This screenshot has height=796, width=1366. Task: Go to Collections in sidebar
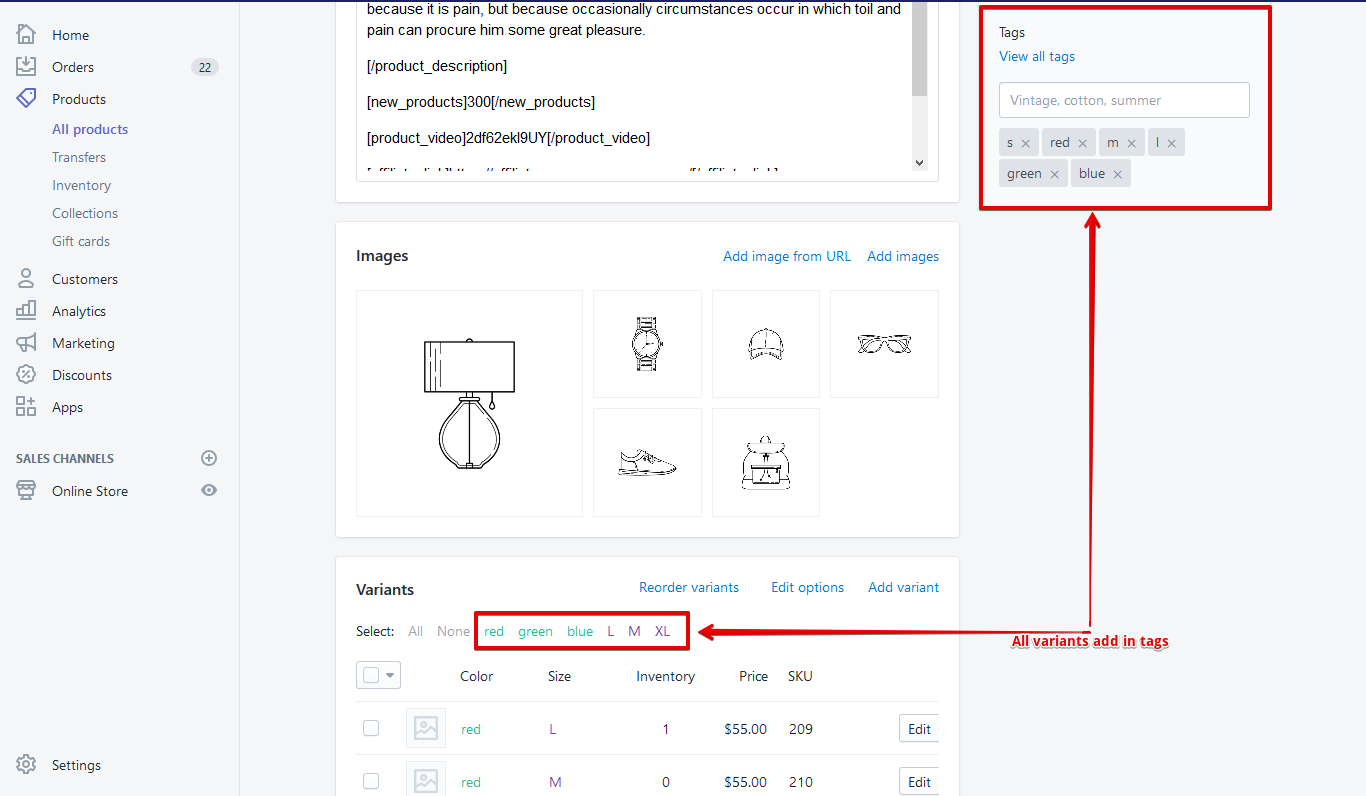[85, 213]
